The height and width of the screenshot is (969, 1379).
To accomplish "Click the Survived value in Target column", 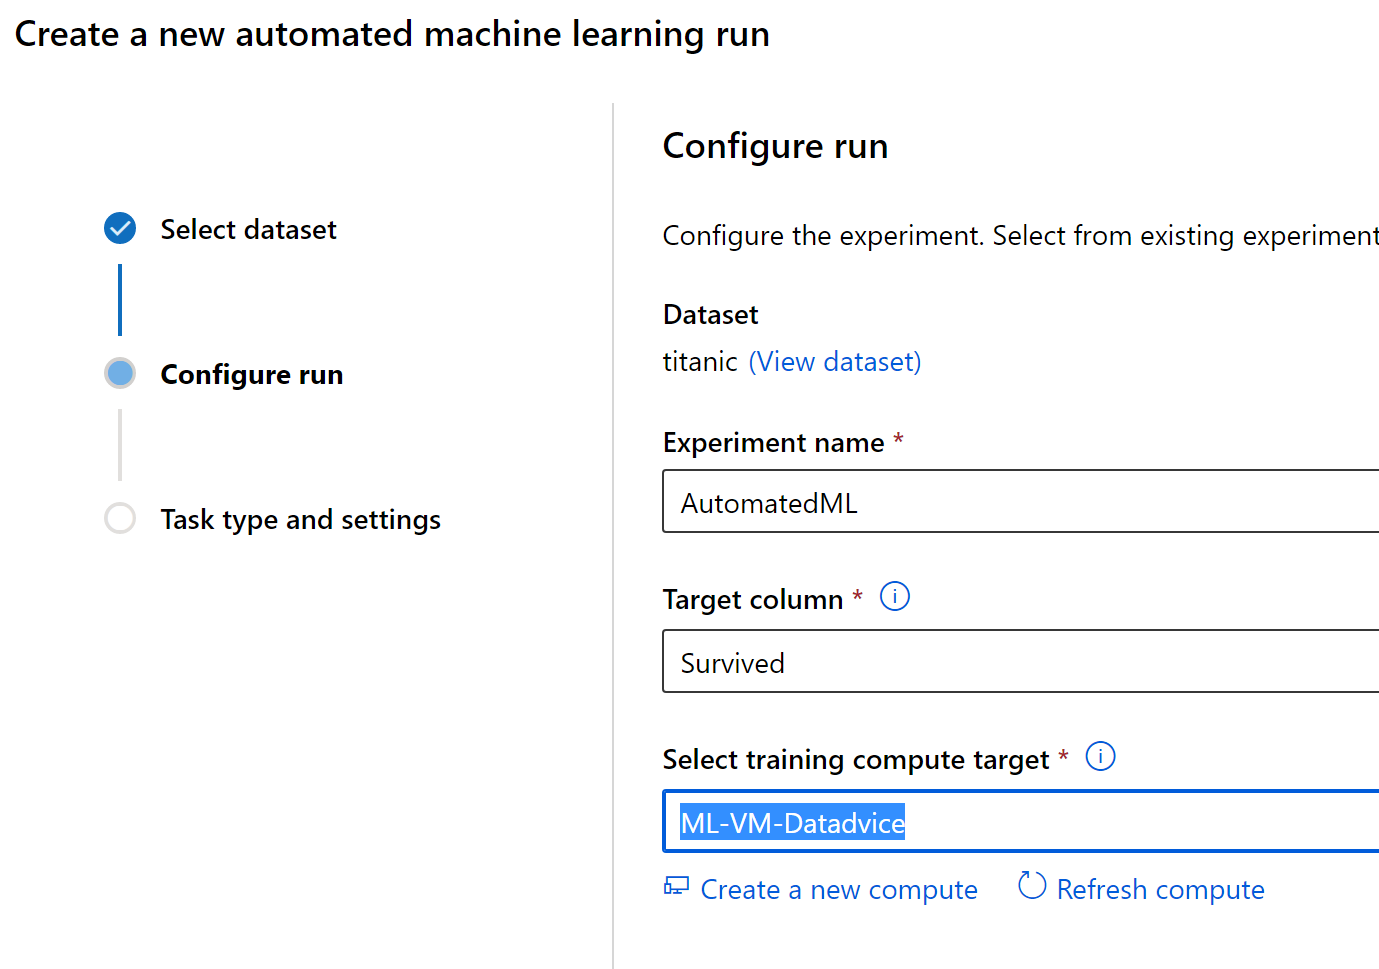I will click(x=732, y=661).
